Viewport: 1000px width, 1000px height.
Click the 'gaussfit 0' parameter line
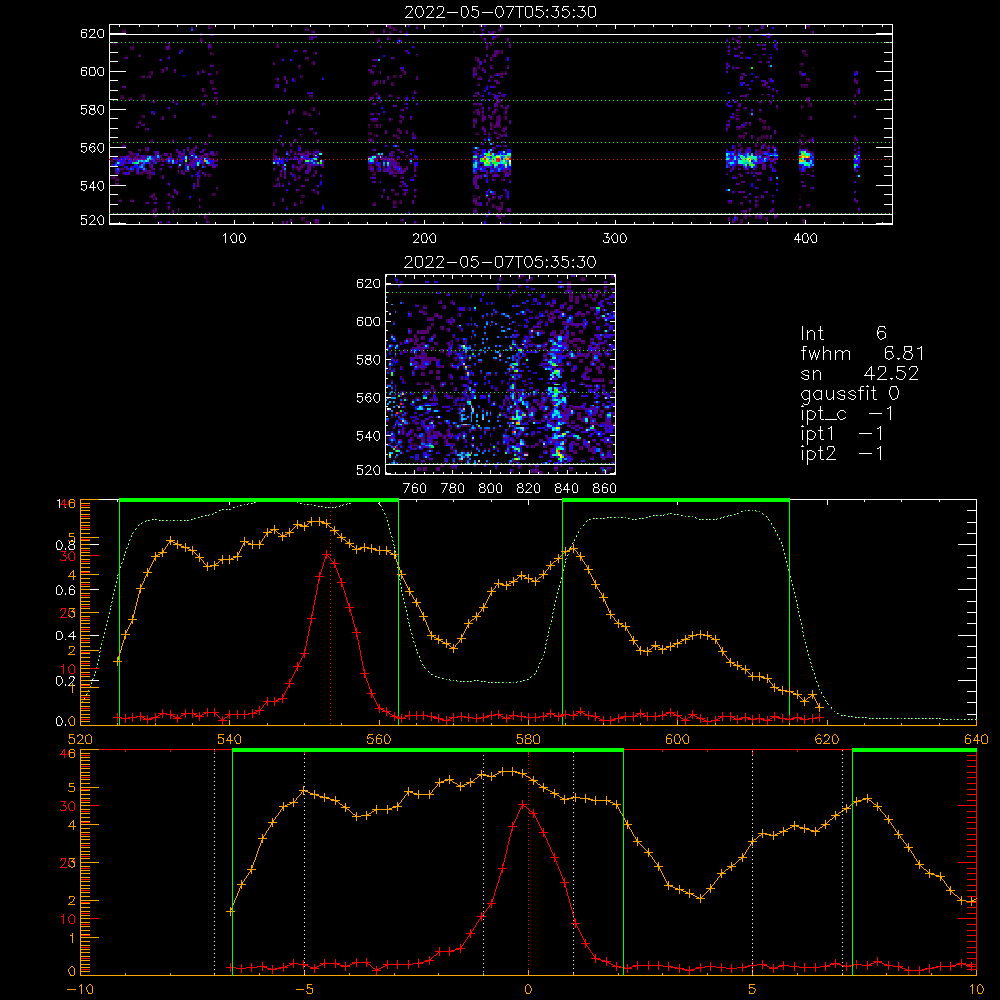click(850, 393)
